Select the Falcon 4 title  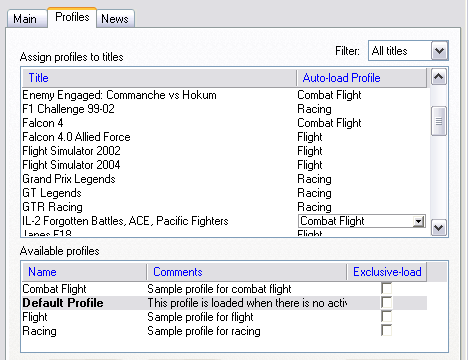pos(43,123)
